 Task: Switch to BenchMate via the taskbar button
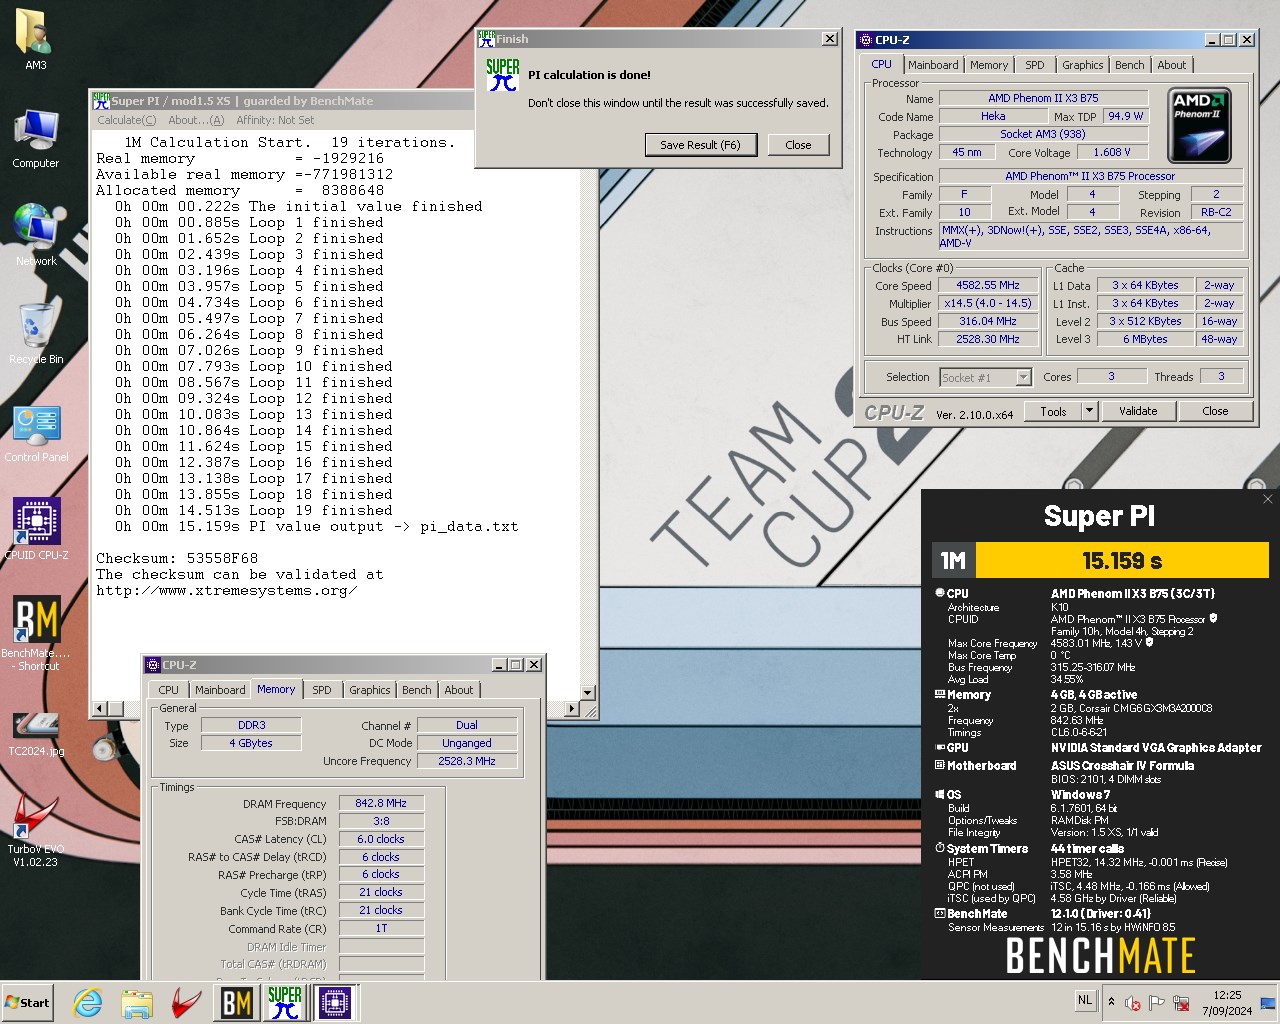click(236, 1002)
